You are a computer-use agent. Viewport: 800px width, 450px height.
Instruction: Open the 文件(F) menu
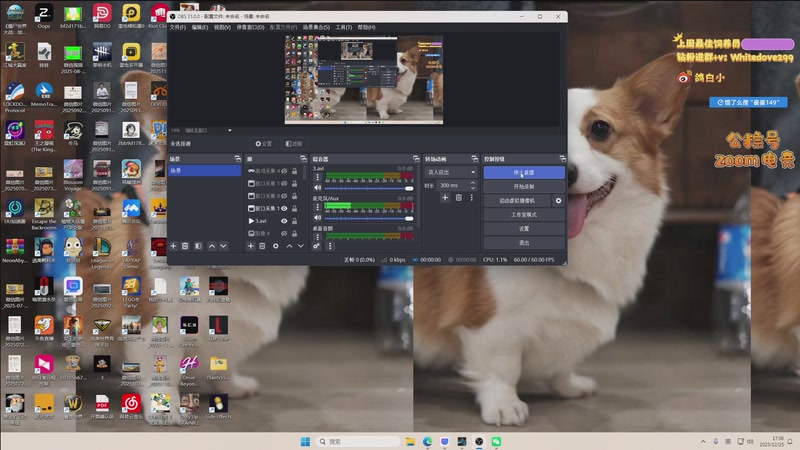click(178, 27)
